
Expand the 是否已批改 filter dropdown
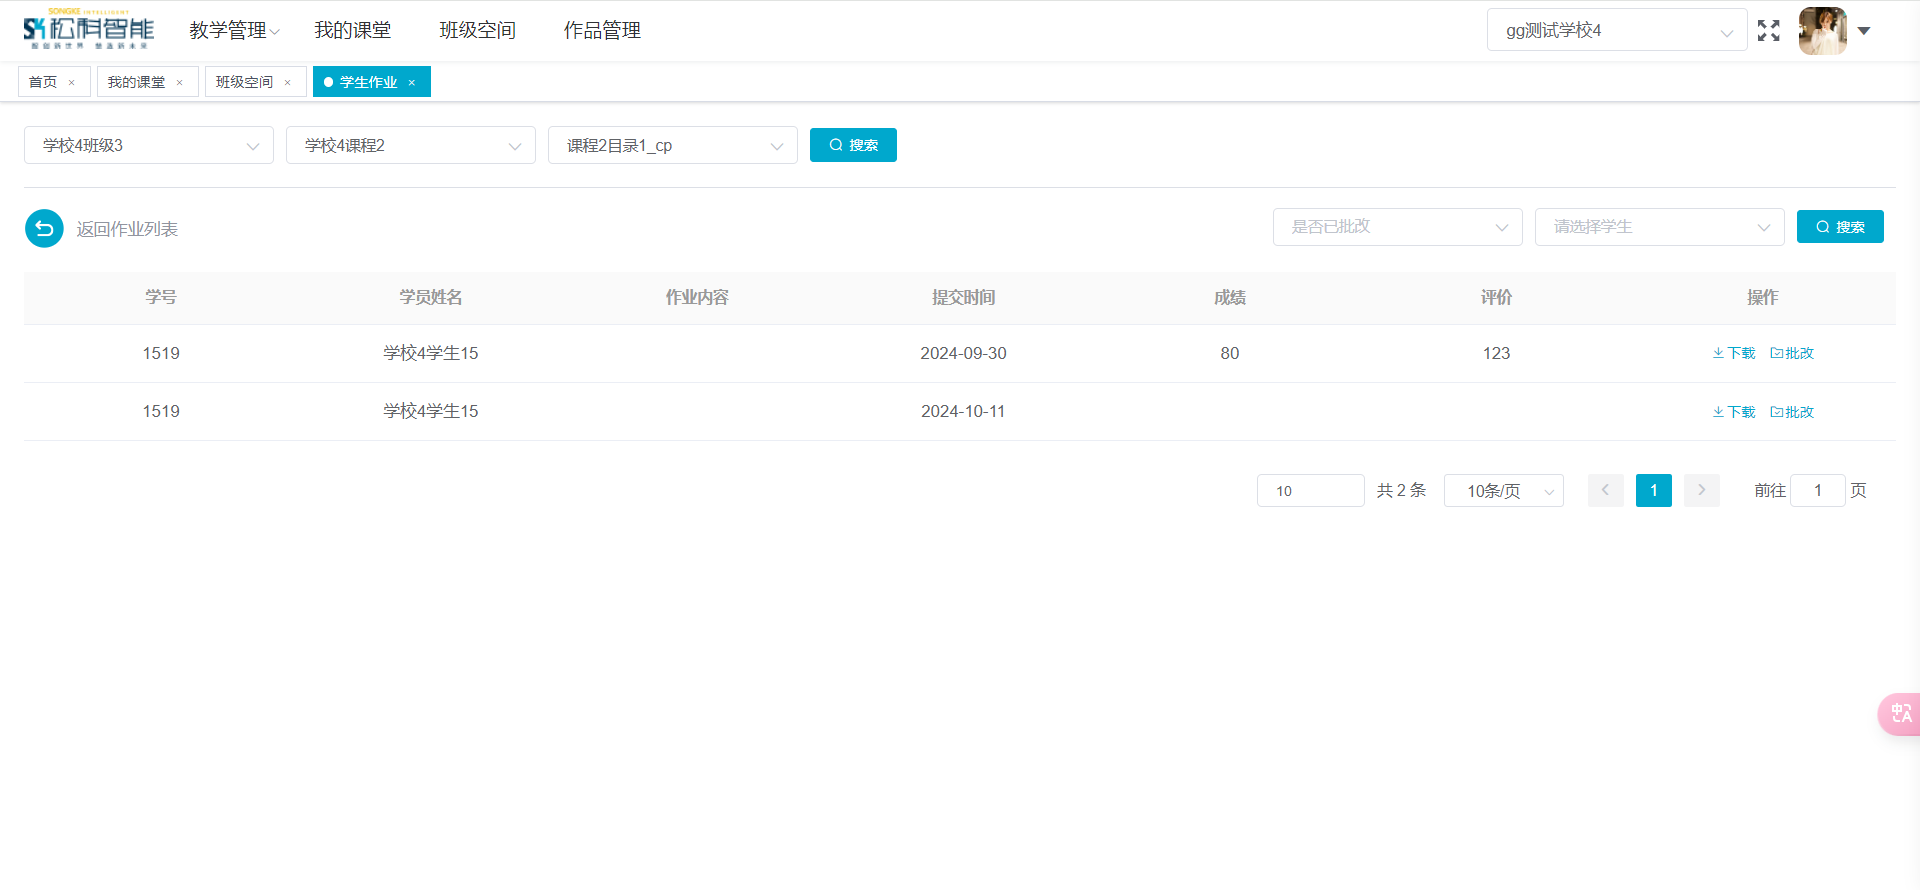point(1397,227)
